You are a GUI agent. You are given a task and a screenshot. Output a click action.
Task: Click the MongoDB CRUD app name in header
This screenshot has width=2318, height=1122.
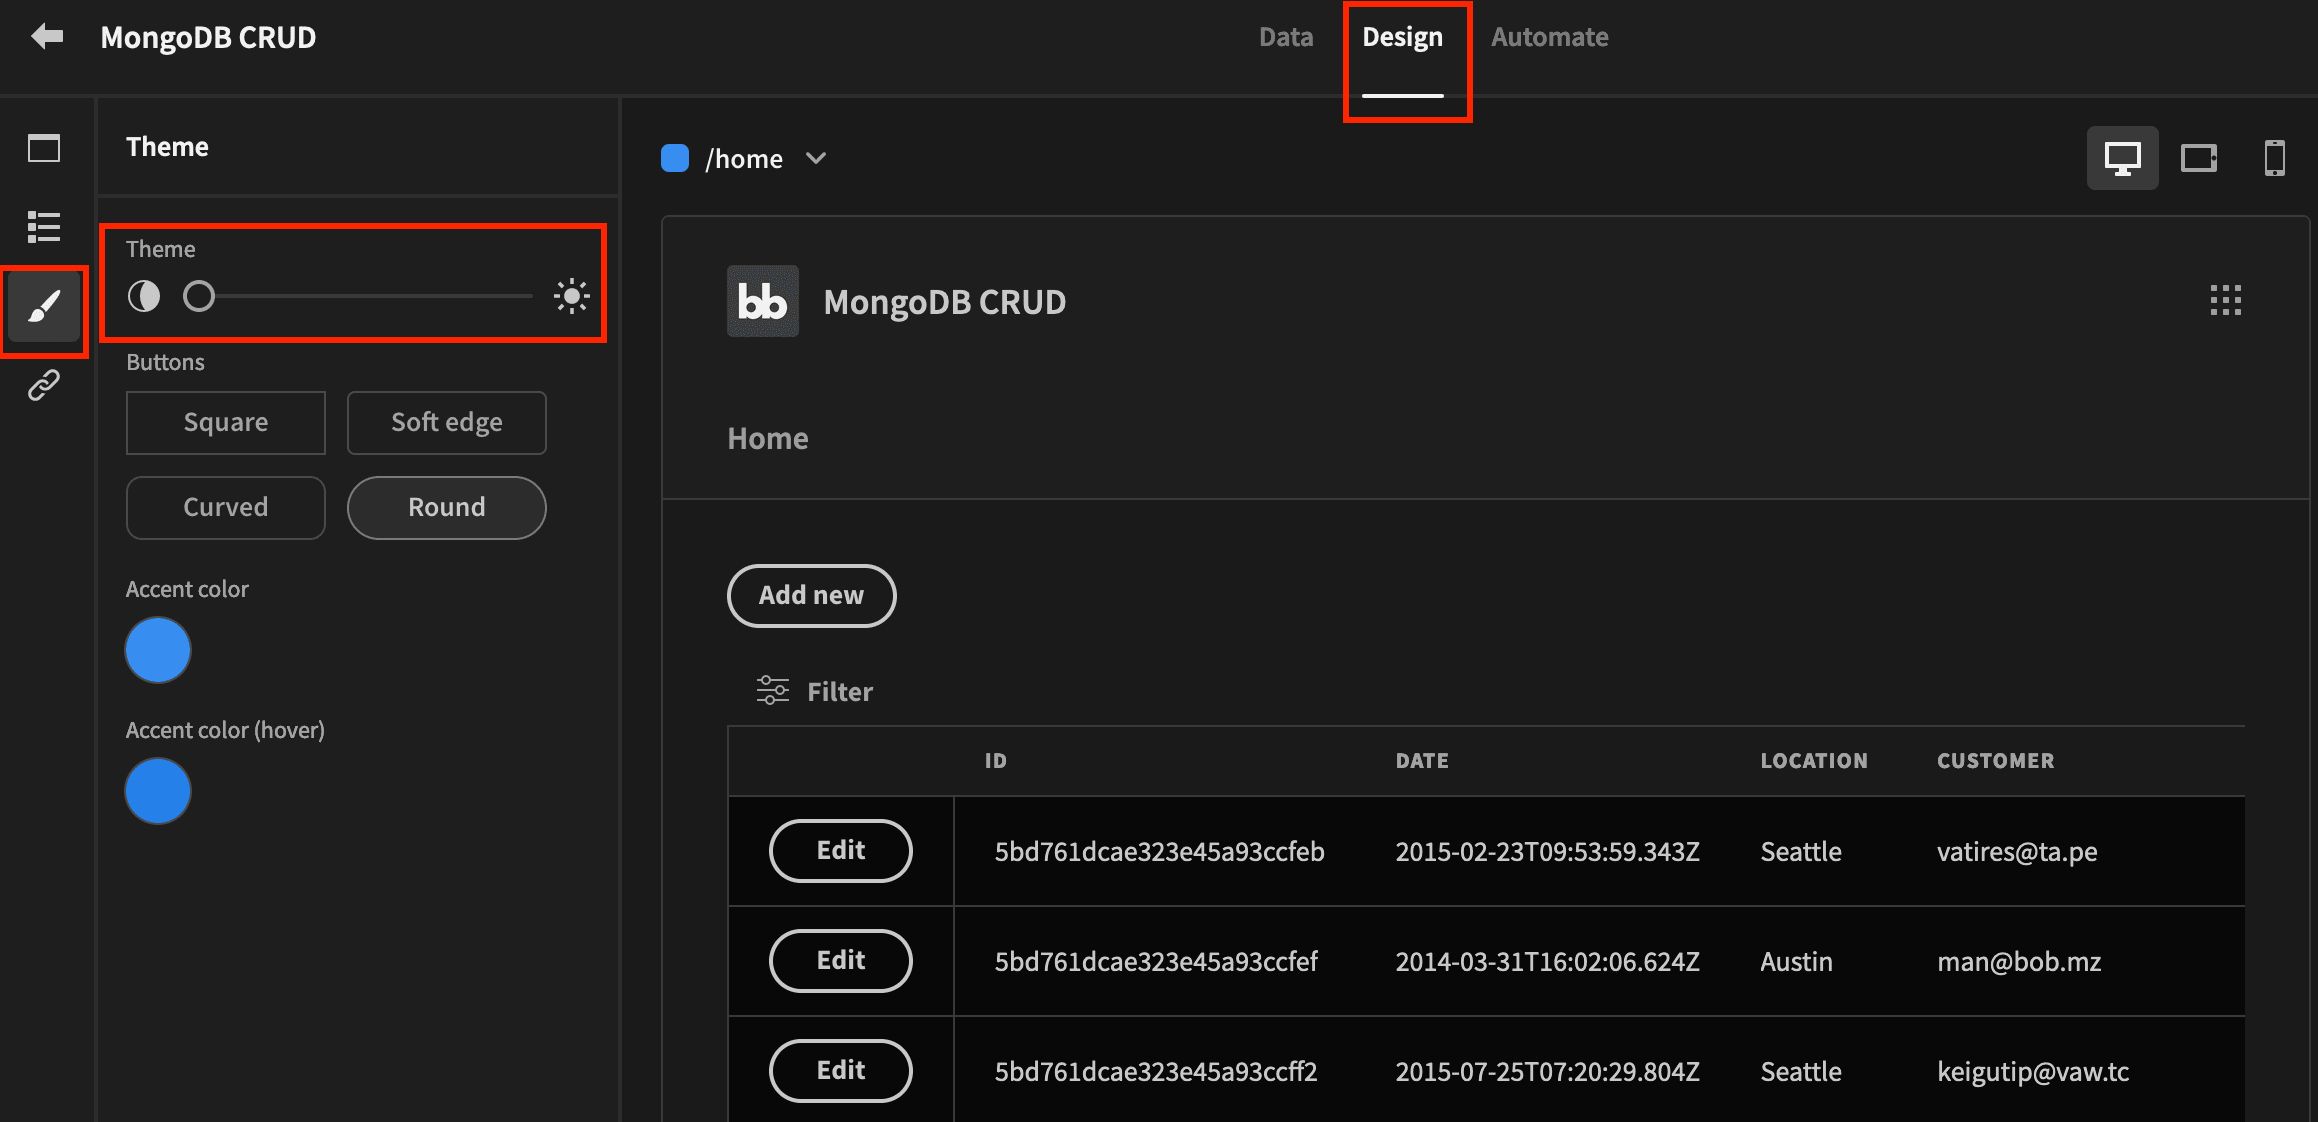[208, 37]
